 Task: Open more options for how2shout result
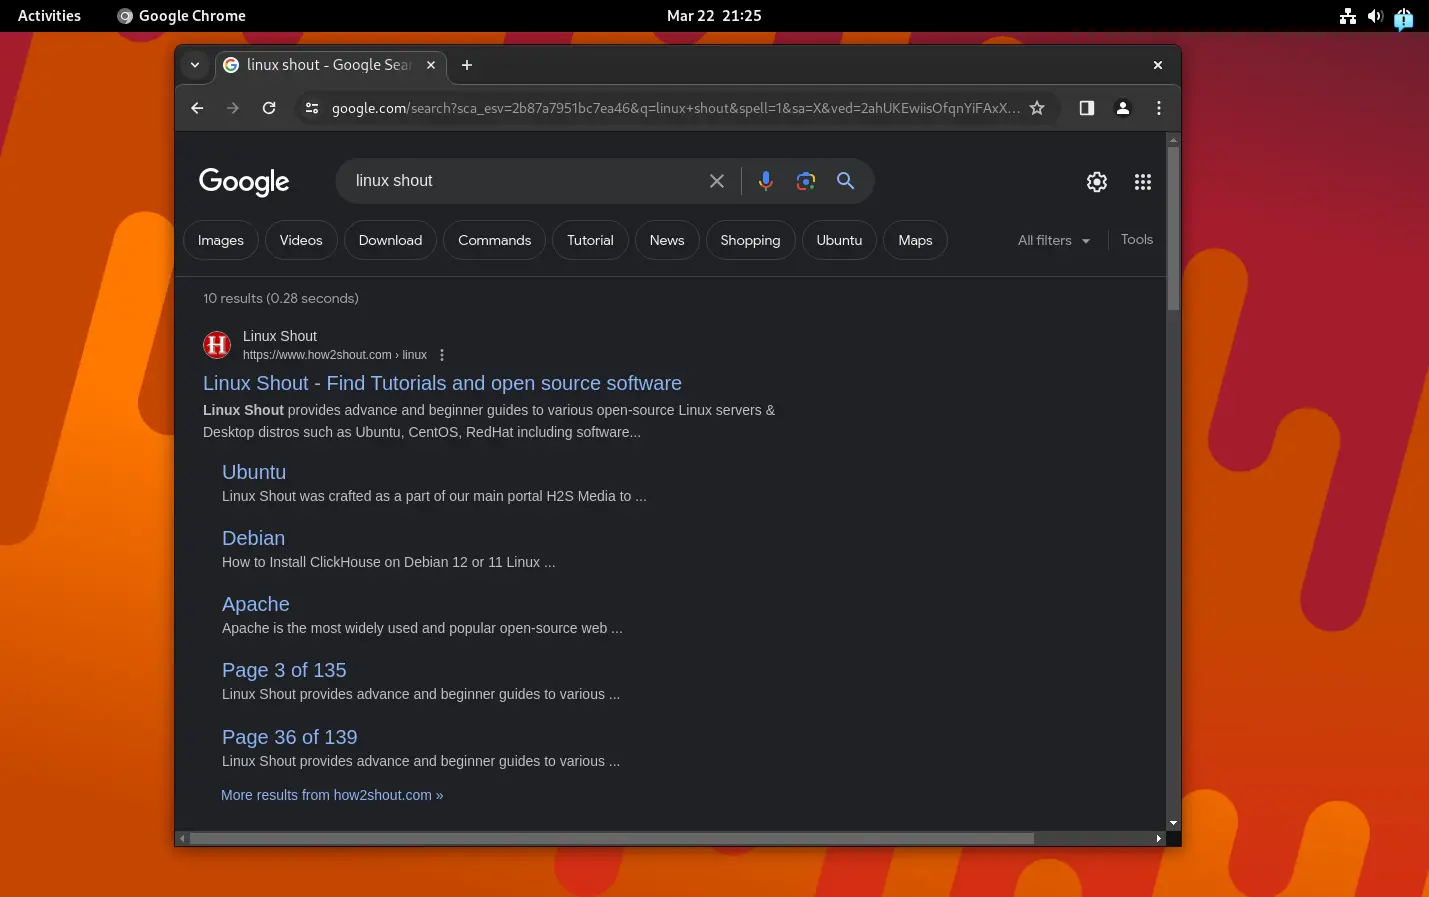pyautogui.click(x=442, y=355)
